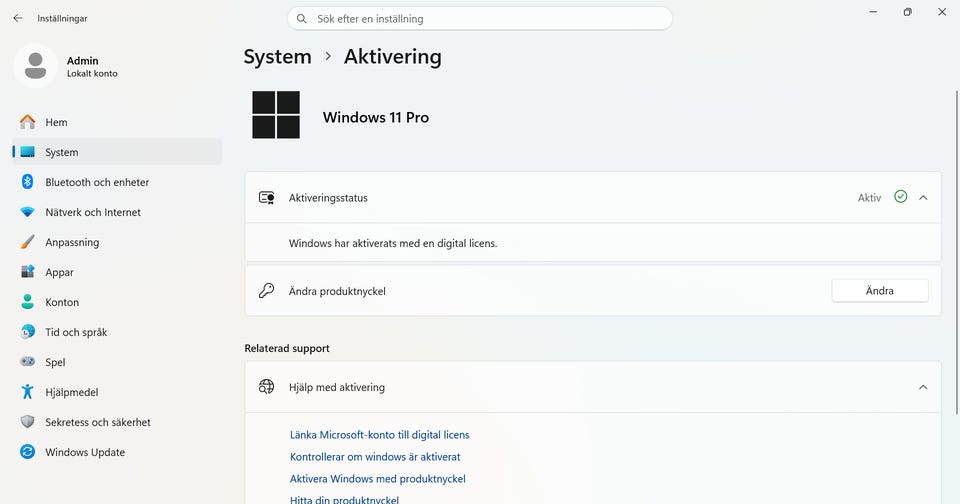
Task: Click Windows har aktiverats med en digital licens text
Action: coord(393,243)
